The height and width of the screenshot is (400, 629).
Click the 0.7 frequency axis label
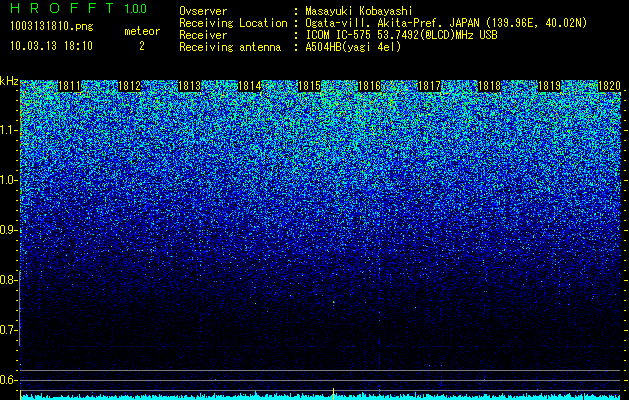click(x=9, y=330)
